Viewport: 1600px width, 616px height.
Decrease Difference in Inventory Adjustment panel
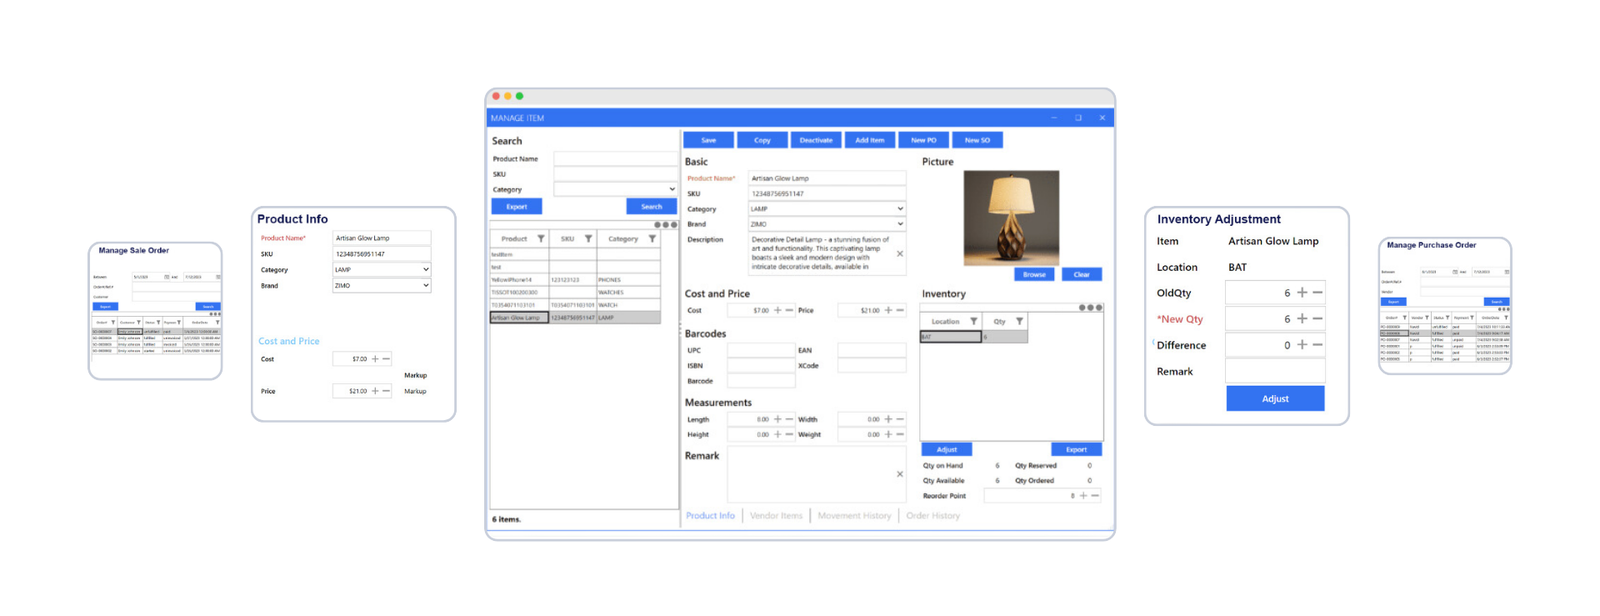[x=1317, y=345]
